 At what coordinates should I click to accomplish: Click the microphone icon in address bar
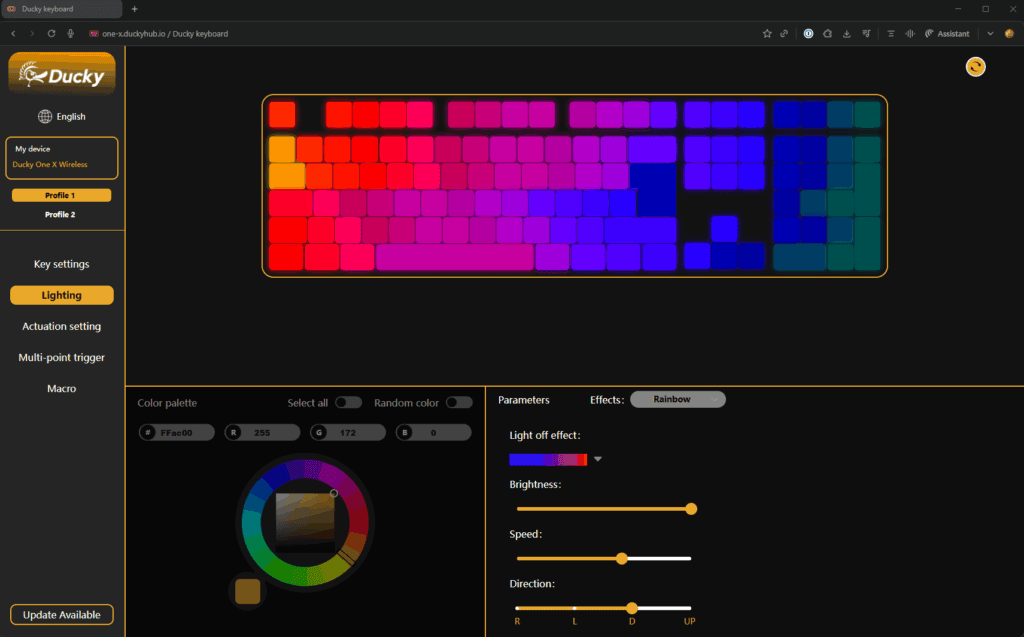[x=70, y=33]
